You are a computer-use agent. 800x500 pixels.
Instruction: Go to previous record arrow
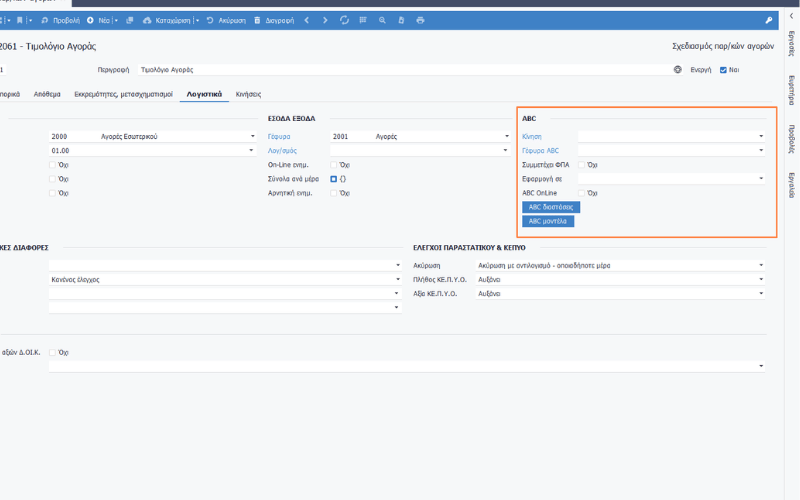[x=307, y=20]
